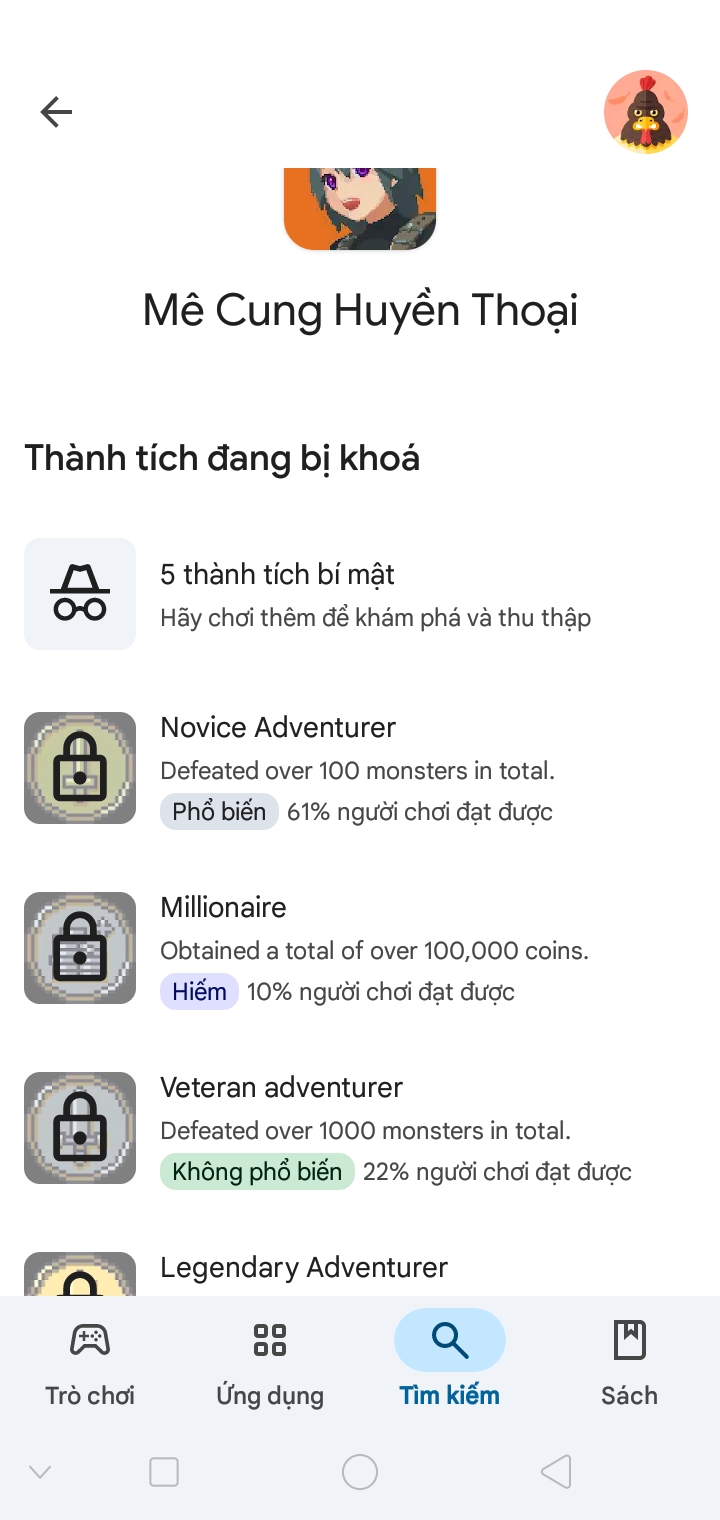720x1520 pixels.
Task: Tap the Millionaire locked badge icon
Action: coord(80,948)
